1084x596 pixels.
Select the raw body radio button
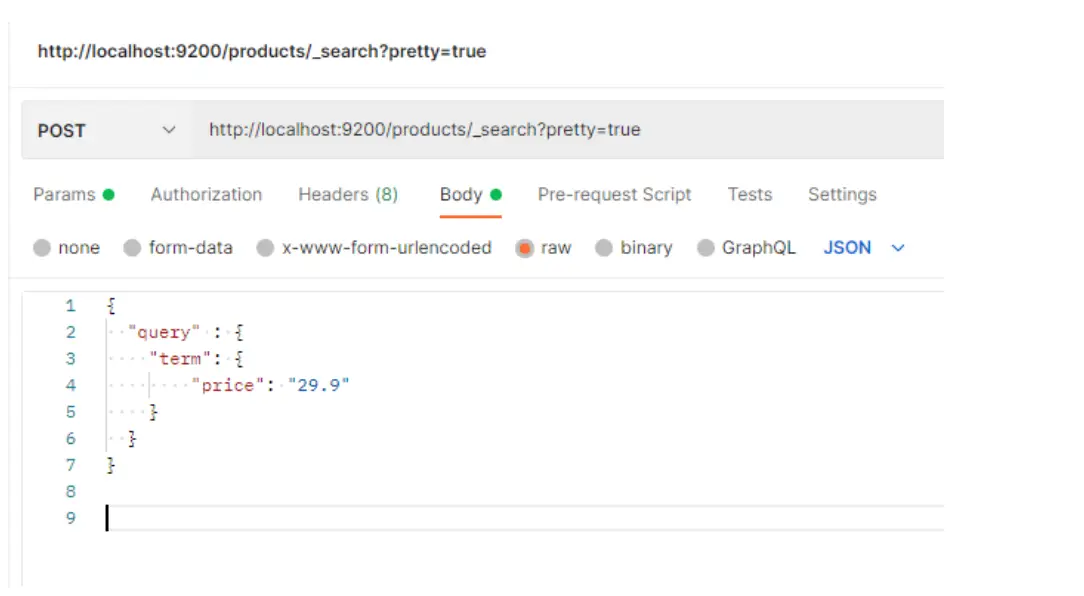pyautogui.click(x=525, y=249)
